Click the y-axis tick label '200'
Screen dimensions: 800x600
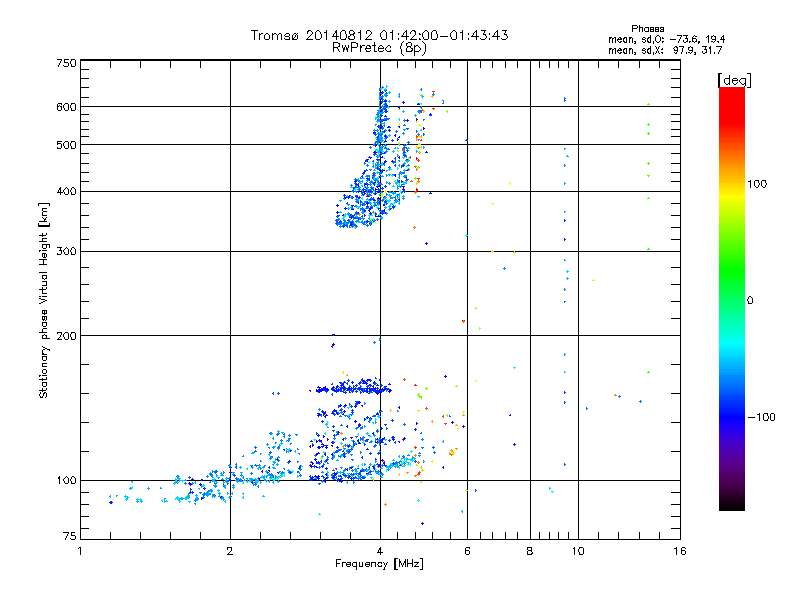coord(66,336)
